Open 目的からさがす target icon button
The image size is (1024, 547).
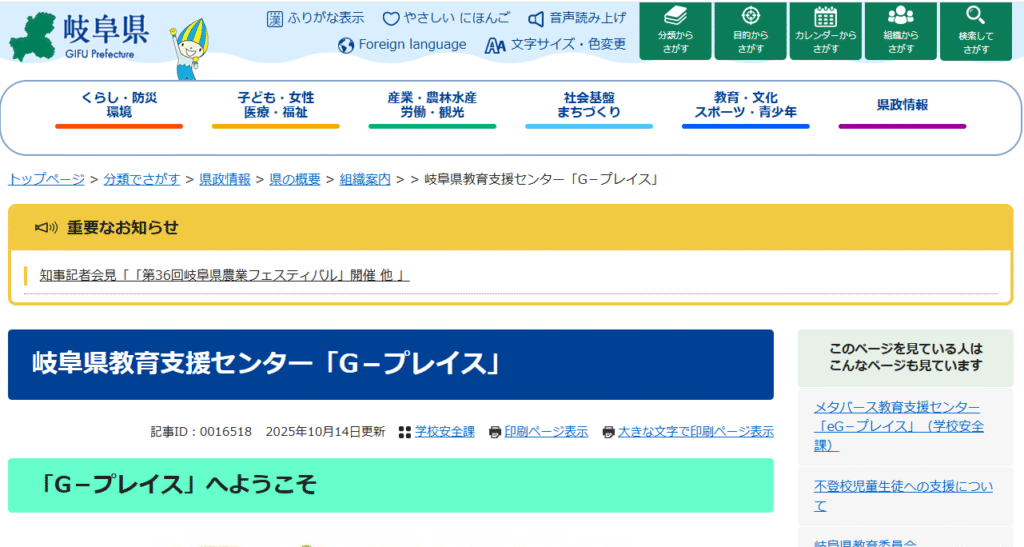750,30
